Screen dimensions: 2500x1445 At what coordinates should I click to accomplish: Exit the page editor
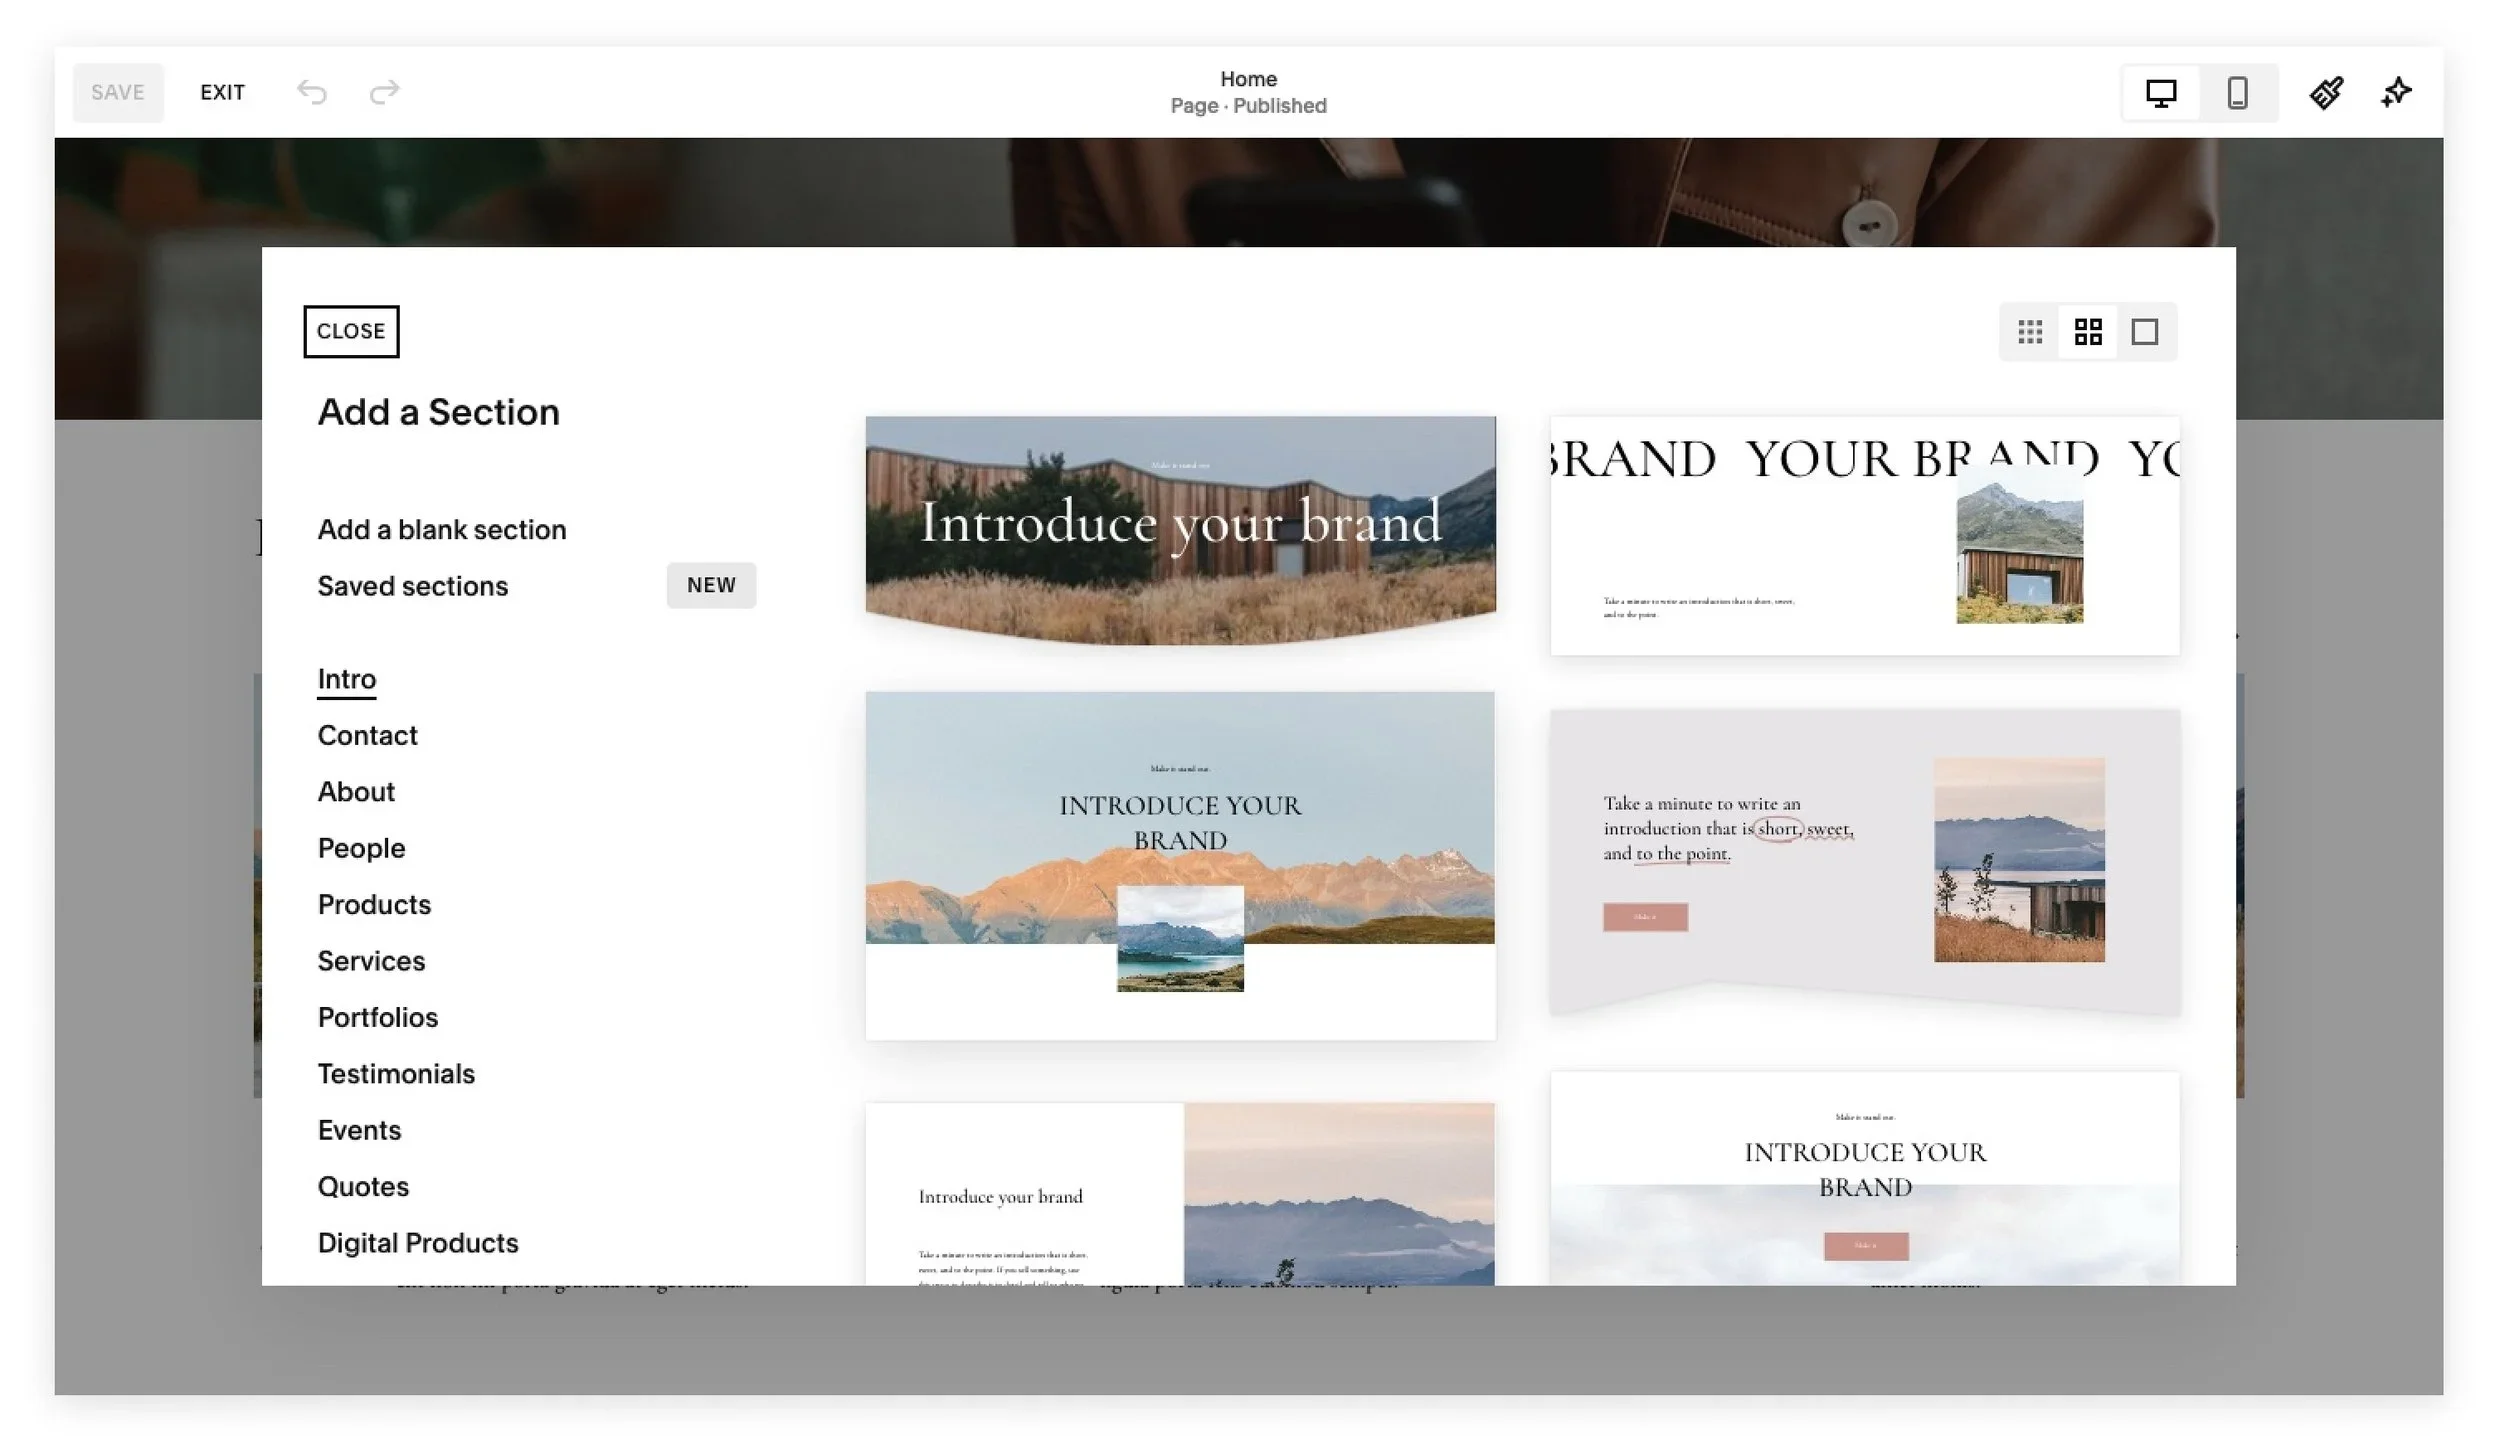pos(222,92)
